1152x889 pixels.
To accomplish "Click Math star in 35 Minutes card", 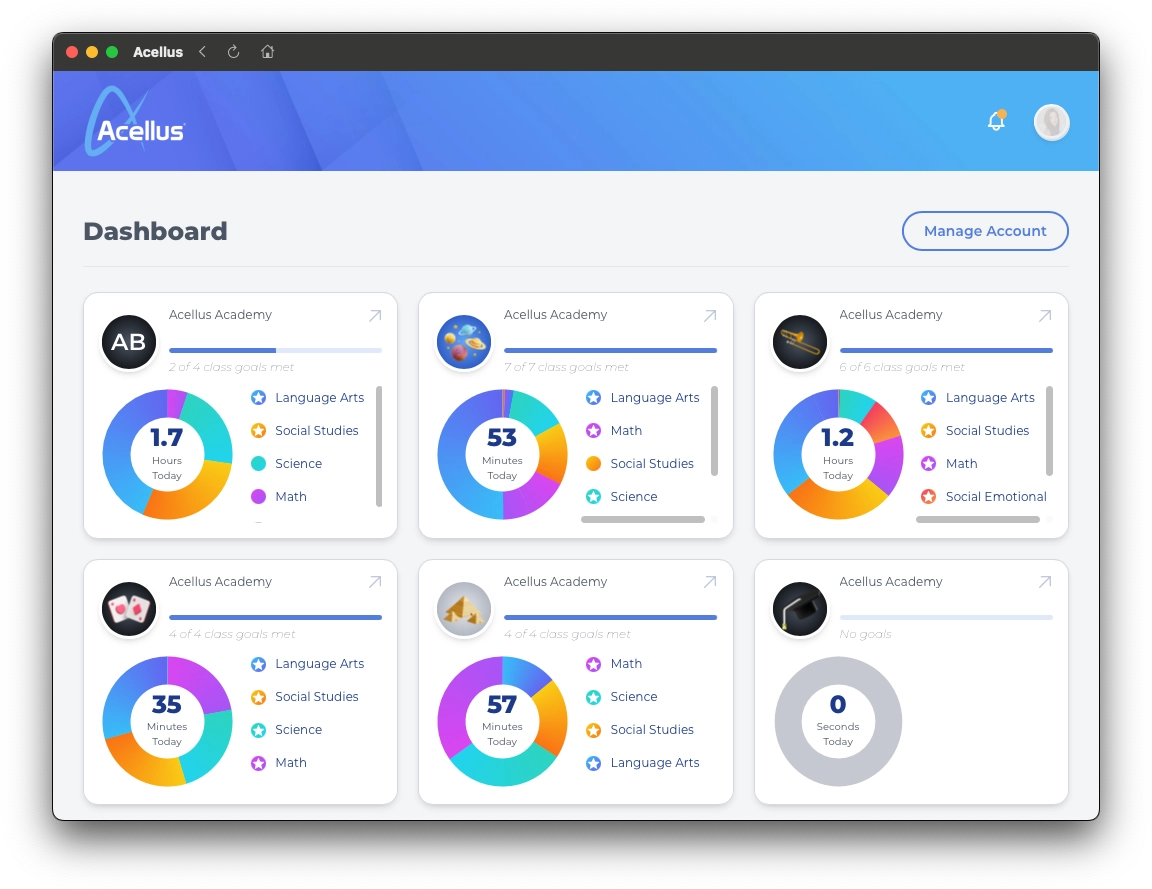I will 259,763.
